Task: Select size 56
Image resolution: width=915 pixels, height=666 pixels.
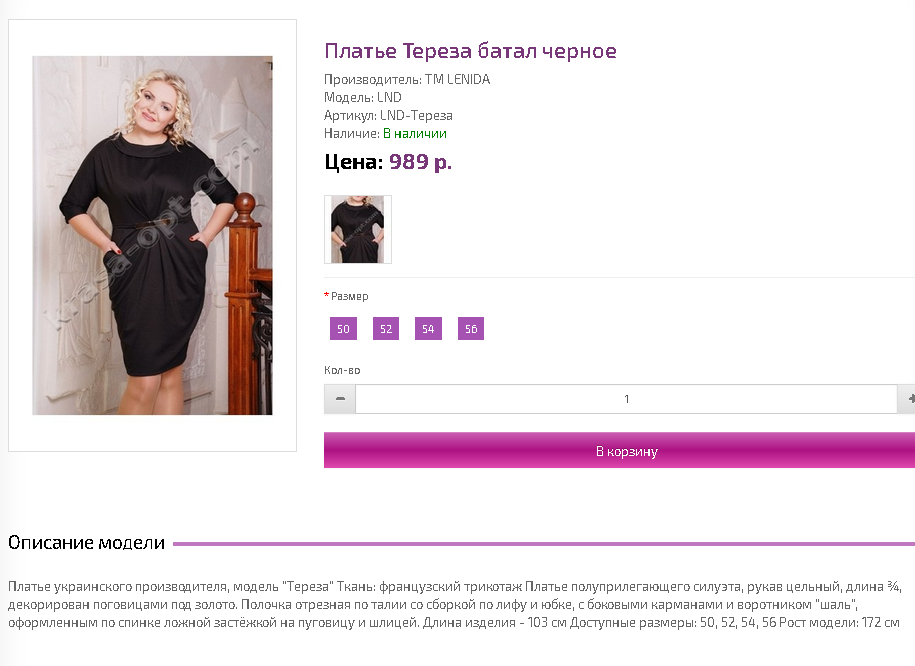Action: click(471, 329)
